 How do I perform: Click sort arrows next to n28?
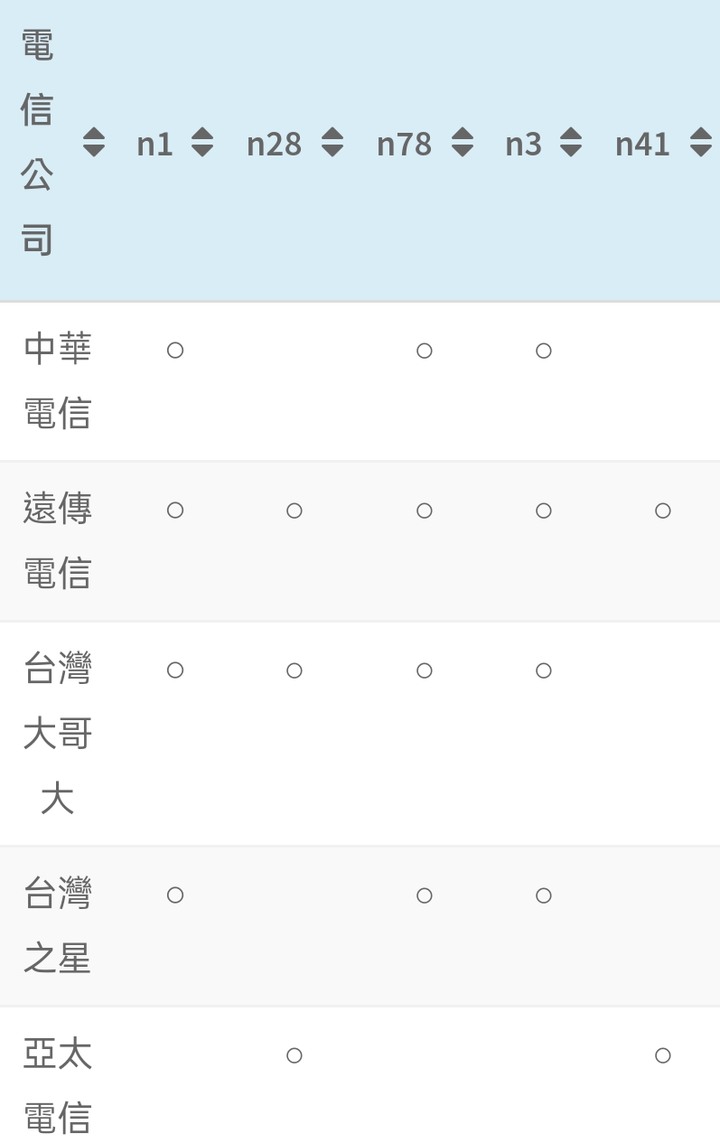point(332,143)
